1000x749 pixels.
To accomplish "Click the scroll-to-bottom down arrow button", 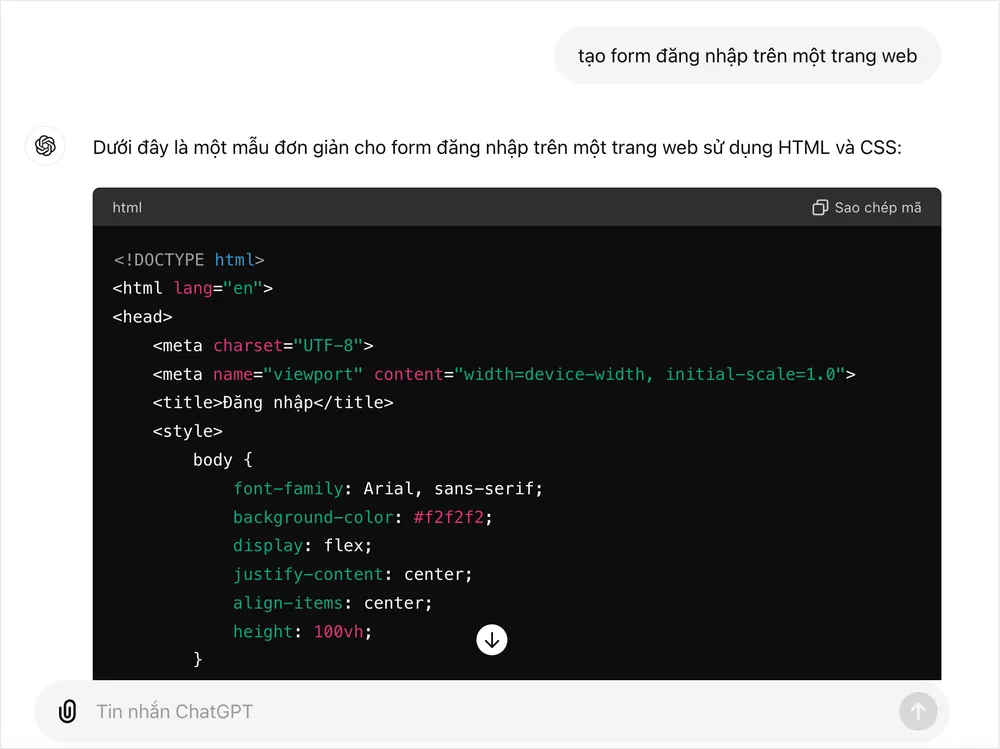I will [x=492, y=639].
